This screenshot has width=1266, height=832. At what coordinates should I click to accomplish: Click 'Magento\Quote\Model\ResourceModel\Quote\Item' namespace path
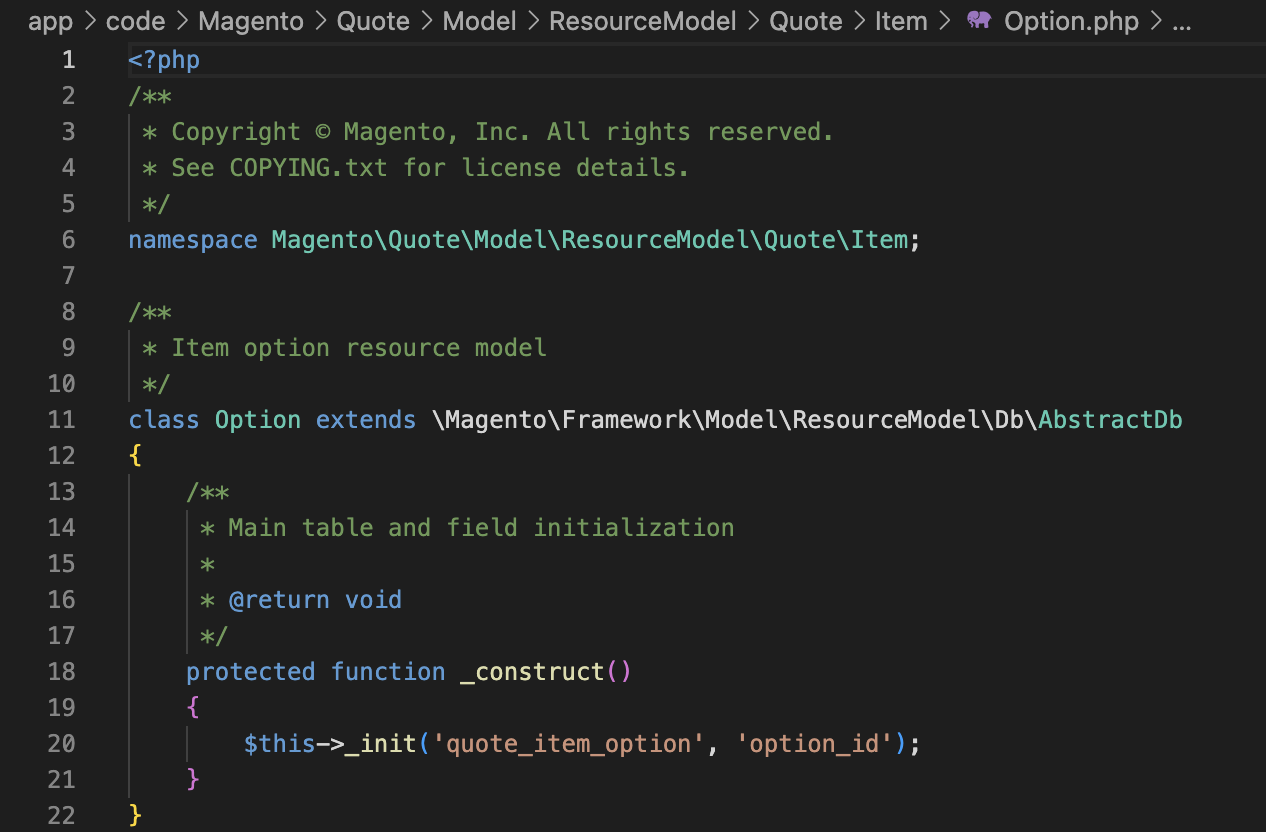coord(590,240)
